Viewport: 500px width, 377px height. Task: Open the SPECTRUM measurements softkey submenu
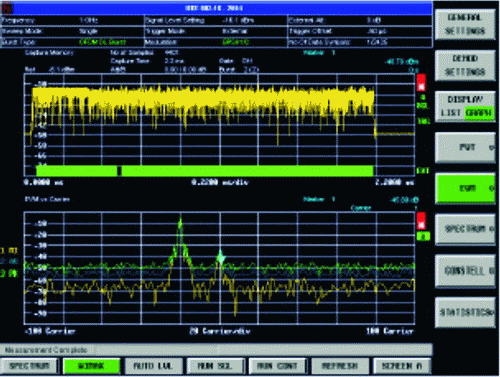465,229
